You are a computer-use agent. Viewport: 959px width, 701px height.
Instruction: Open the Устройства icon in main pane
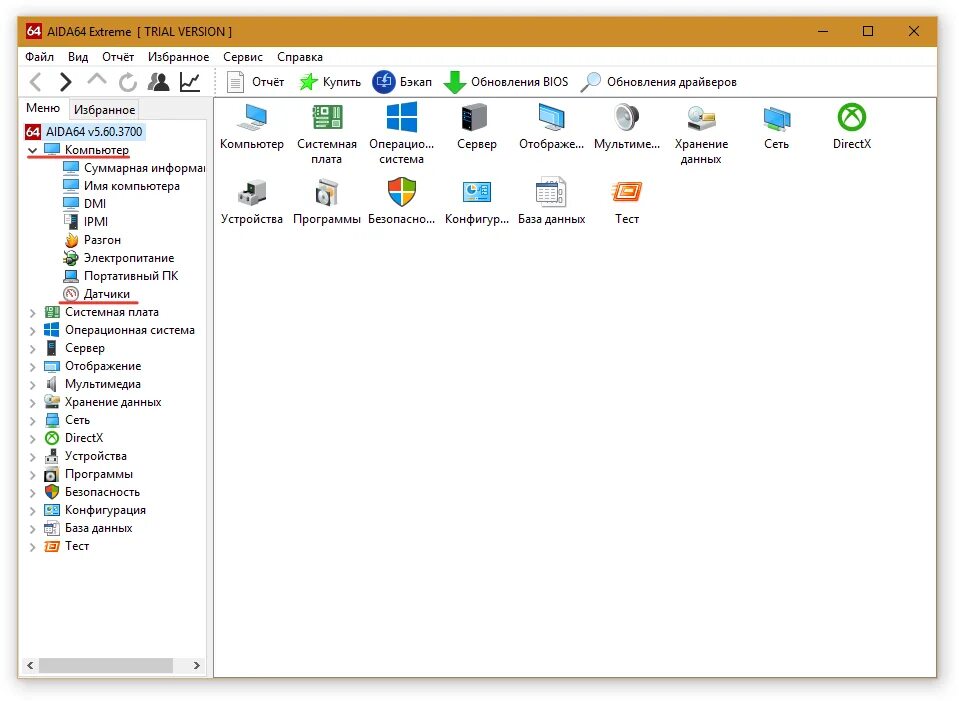pyautogui.click(x=252, y=193)
